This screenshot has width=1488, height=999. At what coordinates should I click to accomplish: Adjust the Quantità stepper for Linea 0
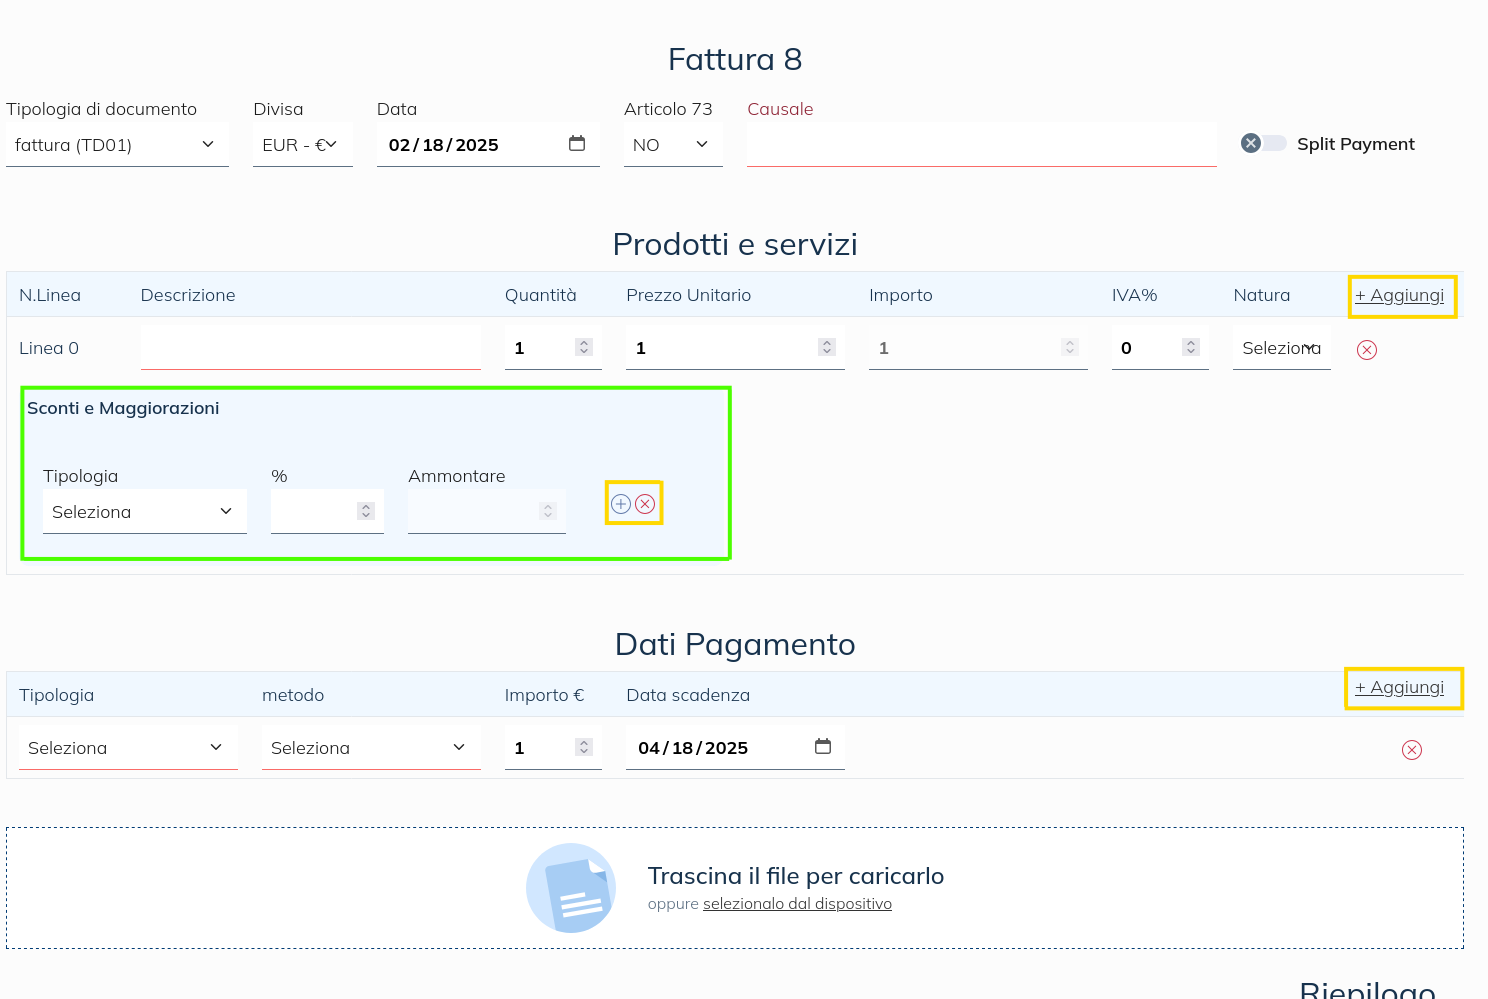point(584,347)
